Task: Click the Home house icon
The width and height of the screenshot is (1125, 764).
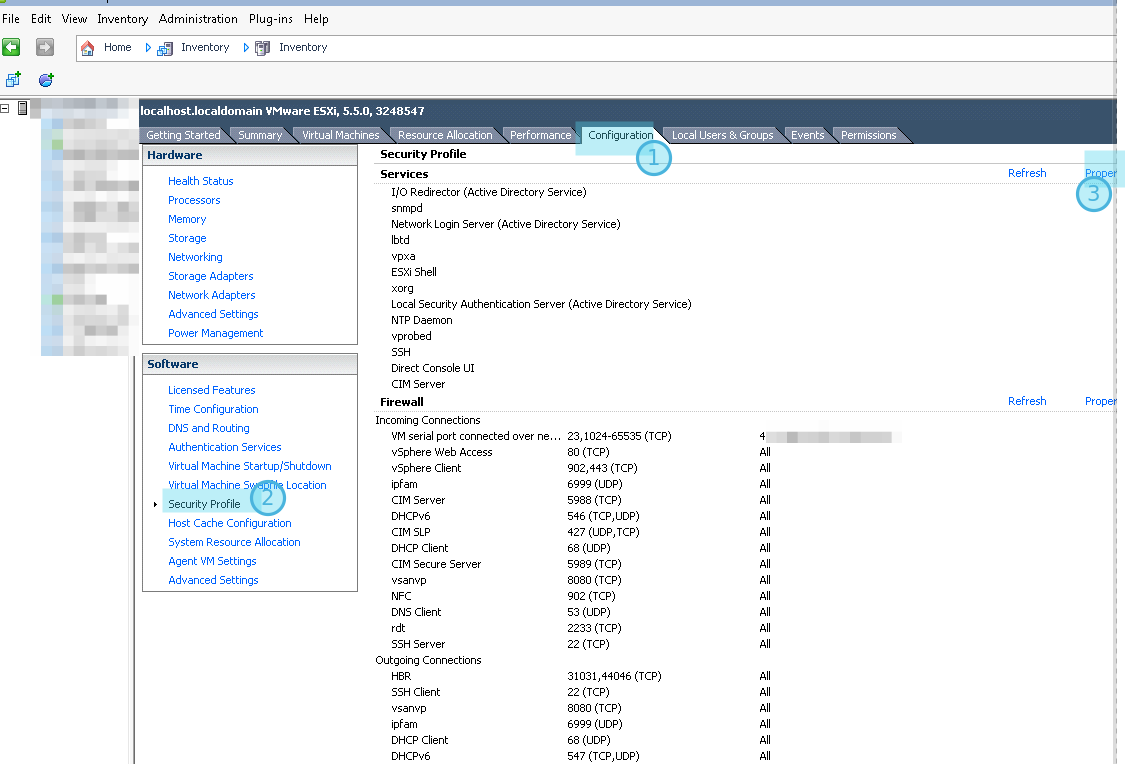Action: (88, 48)
